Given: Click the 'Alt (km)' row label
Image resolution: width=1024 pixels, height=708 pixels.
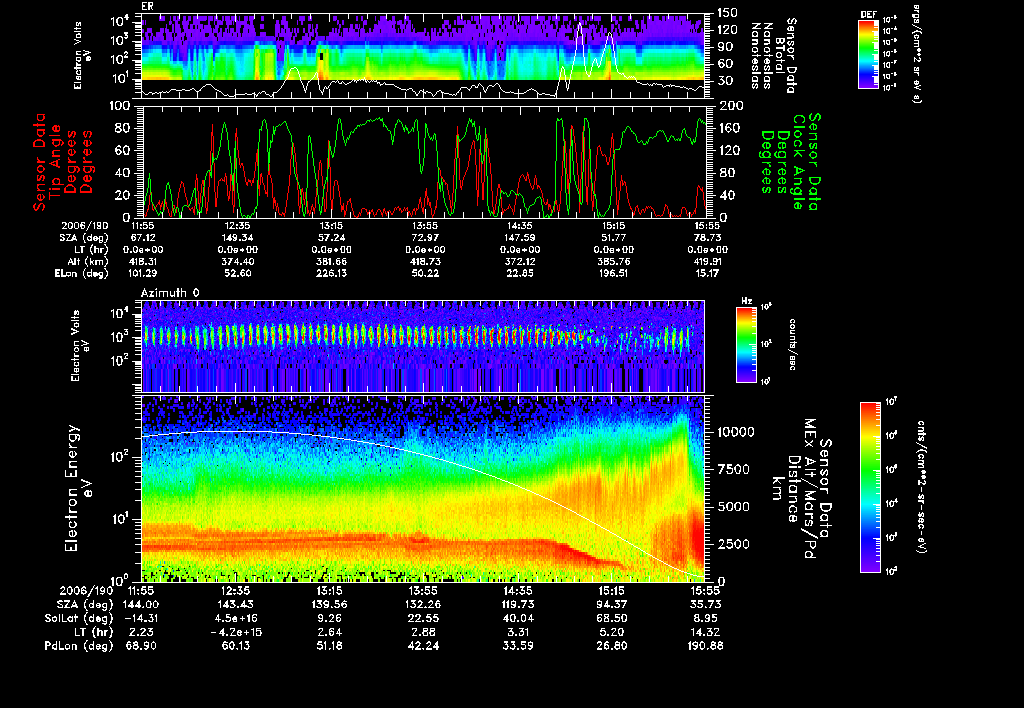Looking at the screenshot, I should 88,261.
